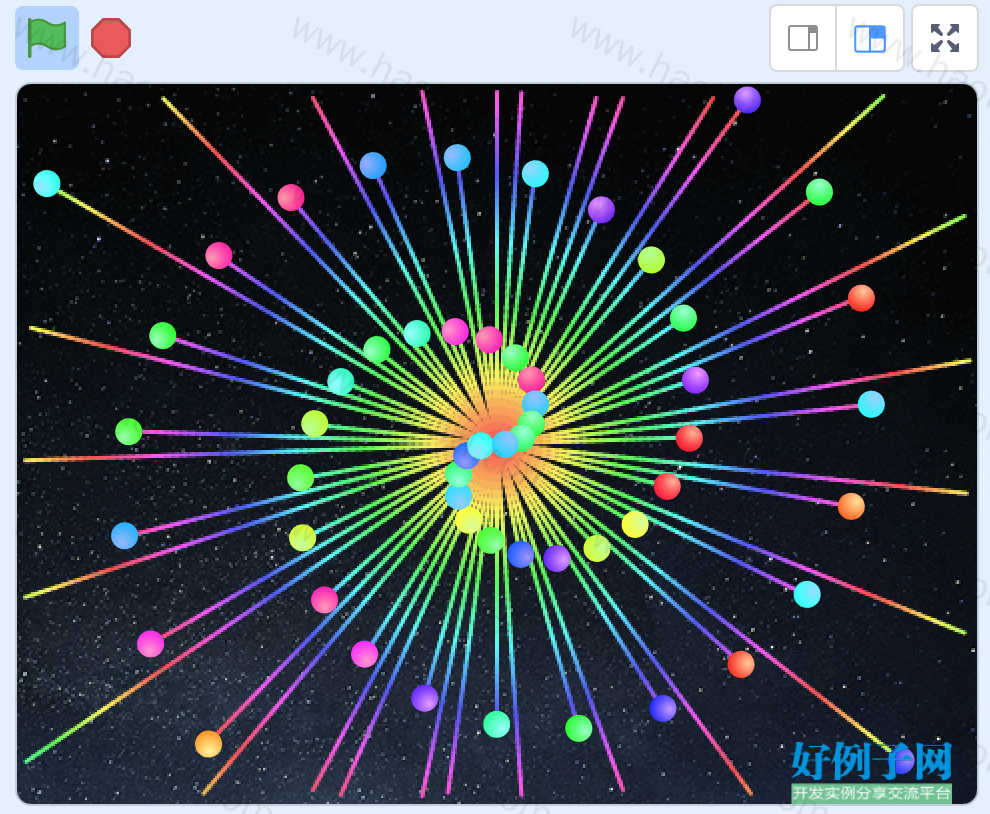Enter full screen stage mode
Image resolution: width=990 pixels, height=814 pixels.
pos(945,38)
